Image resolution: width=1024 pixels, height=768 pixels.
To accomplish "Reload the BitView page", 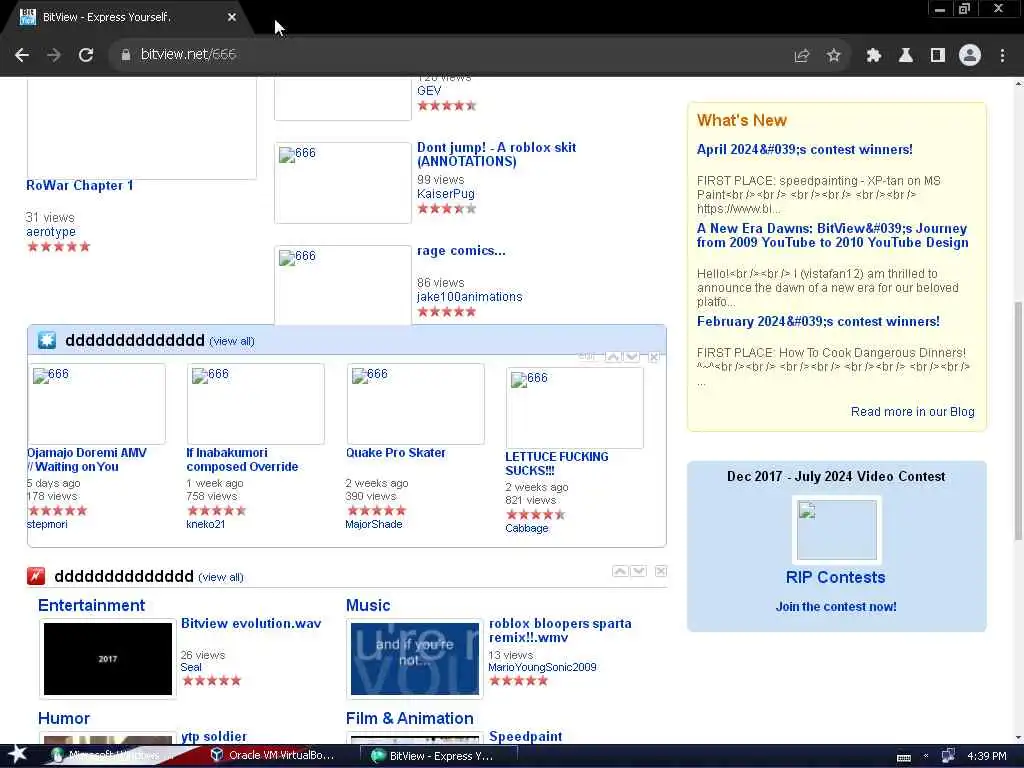I will click(86, 56).
